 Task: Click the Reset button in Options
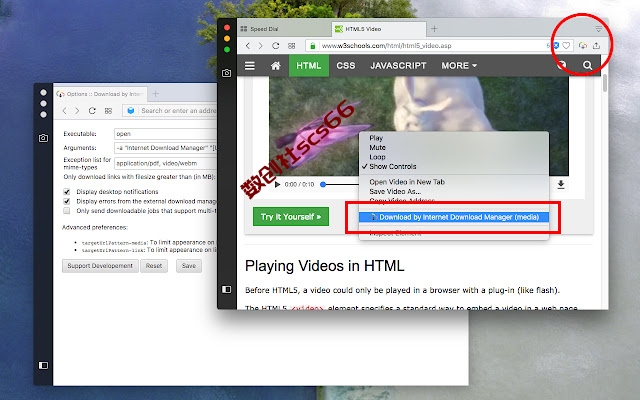(154, 266)
